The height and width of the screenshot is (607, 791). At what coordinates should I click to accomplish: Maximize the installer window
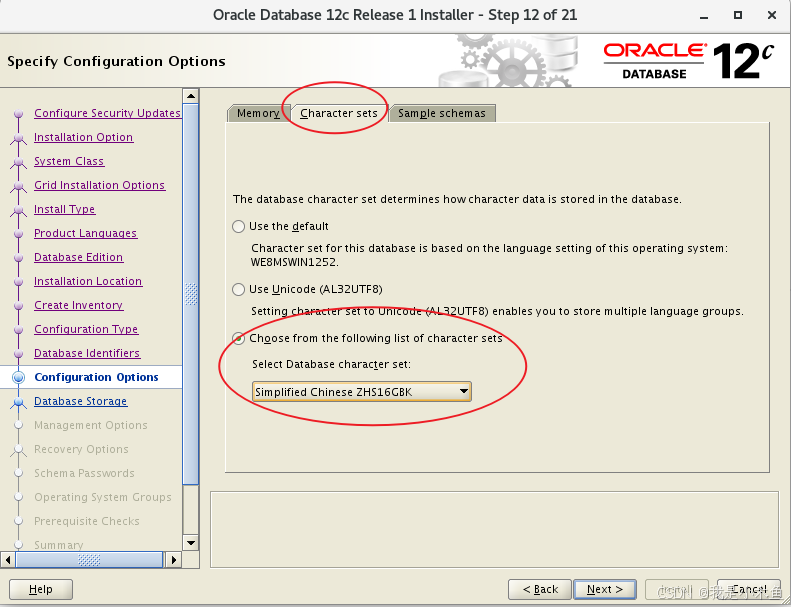click(738, 16)
